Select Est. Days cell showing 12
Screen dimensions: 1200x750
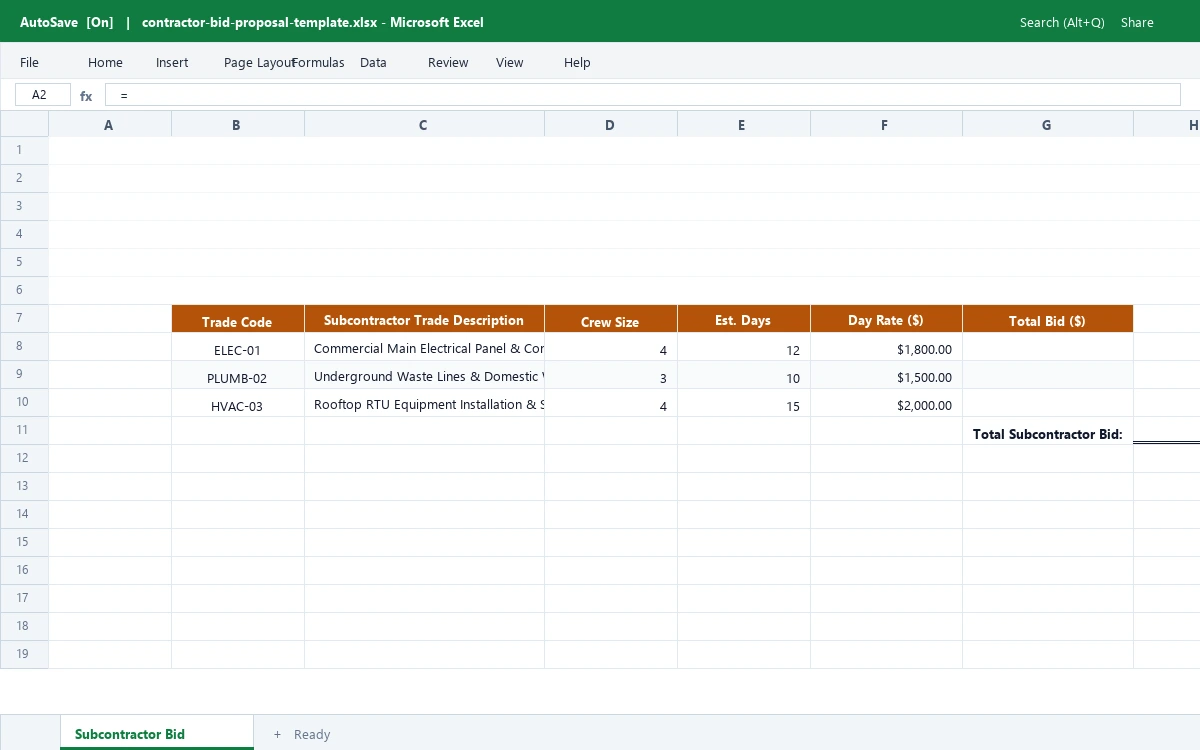pos(744,347)
